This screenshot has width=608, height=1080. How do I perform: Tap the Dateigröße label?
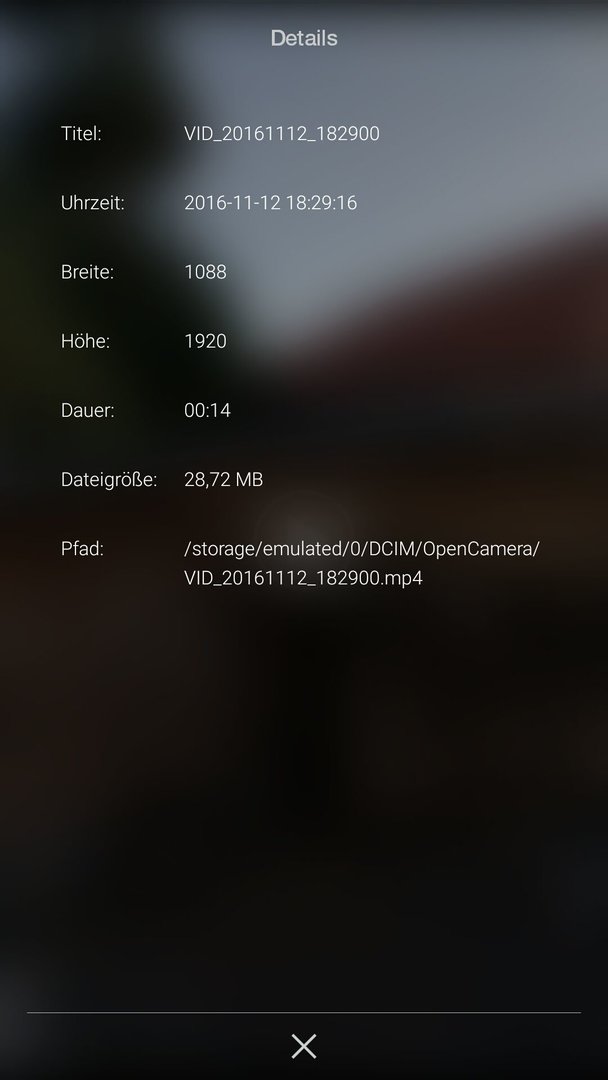click(x=109, y=480)
